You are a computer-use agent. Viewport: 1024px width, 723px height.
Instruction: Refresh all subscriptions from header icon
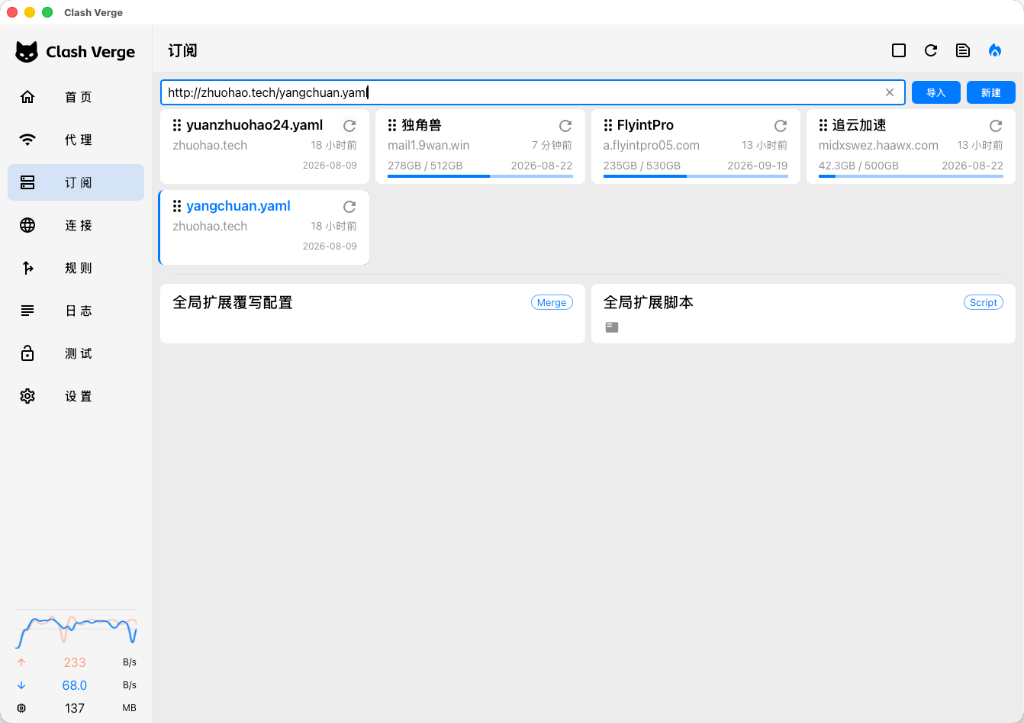pos(931,50)
